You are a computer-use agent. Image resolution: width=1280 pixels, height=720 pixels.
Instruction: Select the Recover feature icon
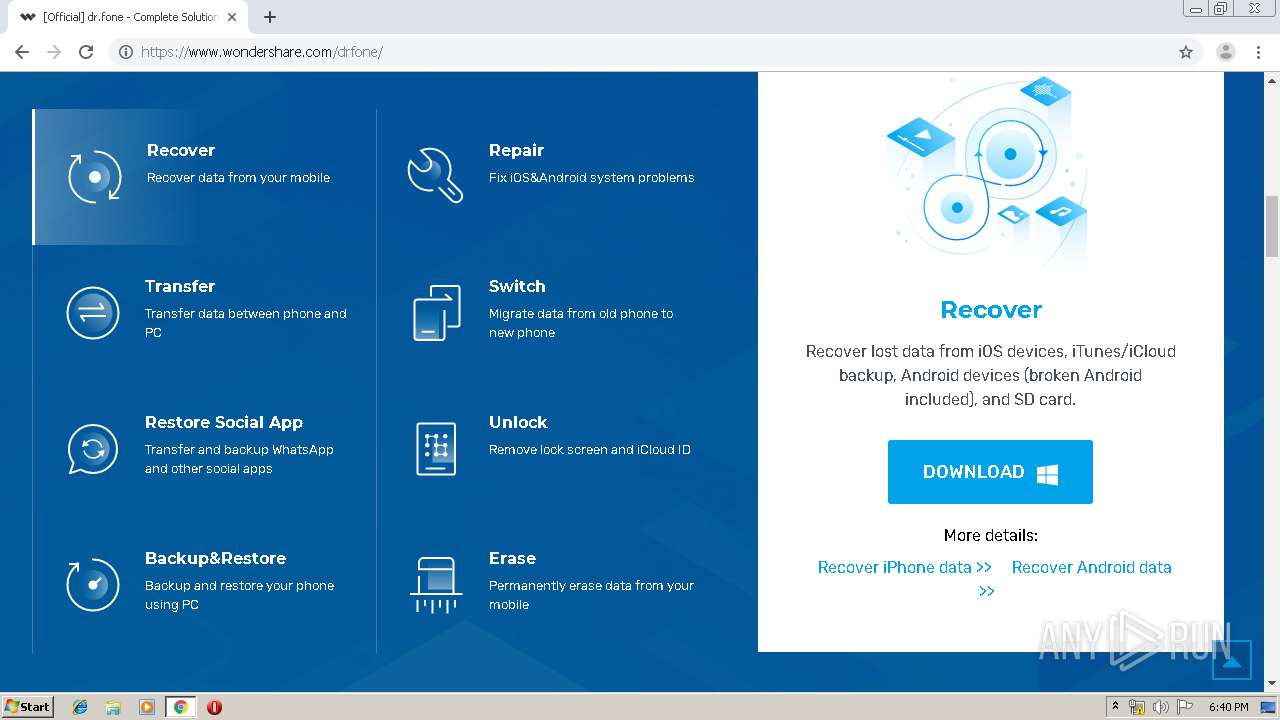pos(95,177)
